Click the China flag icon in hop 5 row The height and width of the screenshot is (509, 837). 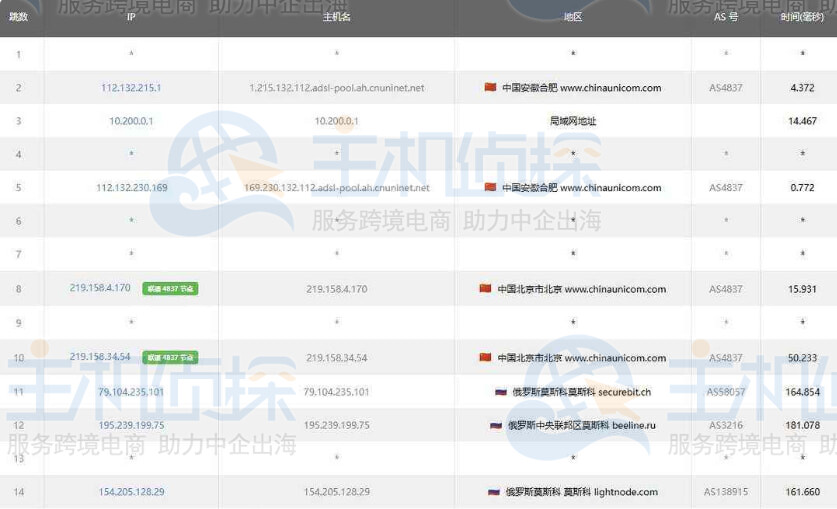pyautogui.click(x=490, y=187)
